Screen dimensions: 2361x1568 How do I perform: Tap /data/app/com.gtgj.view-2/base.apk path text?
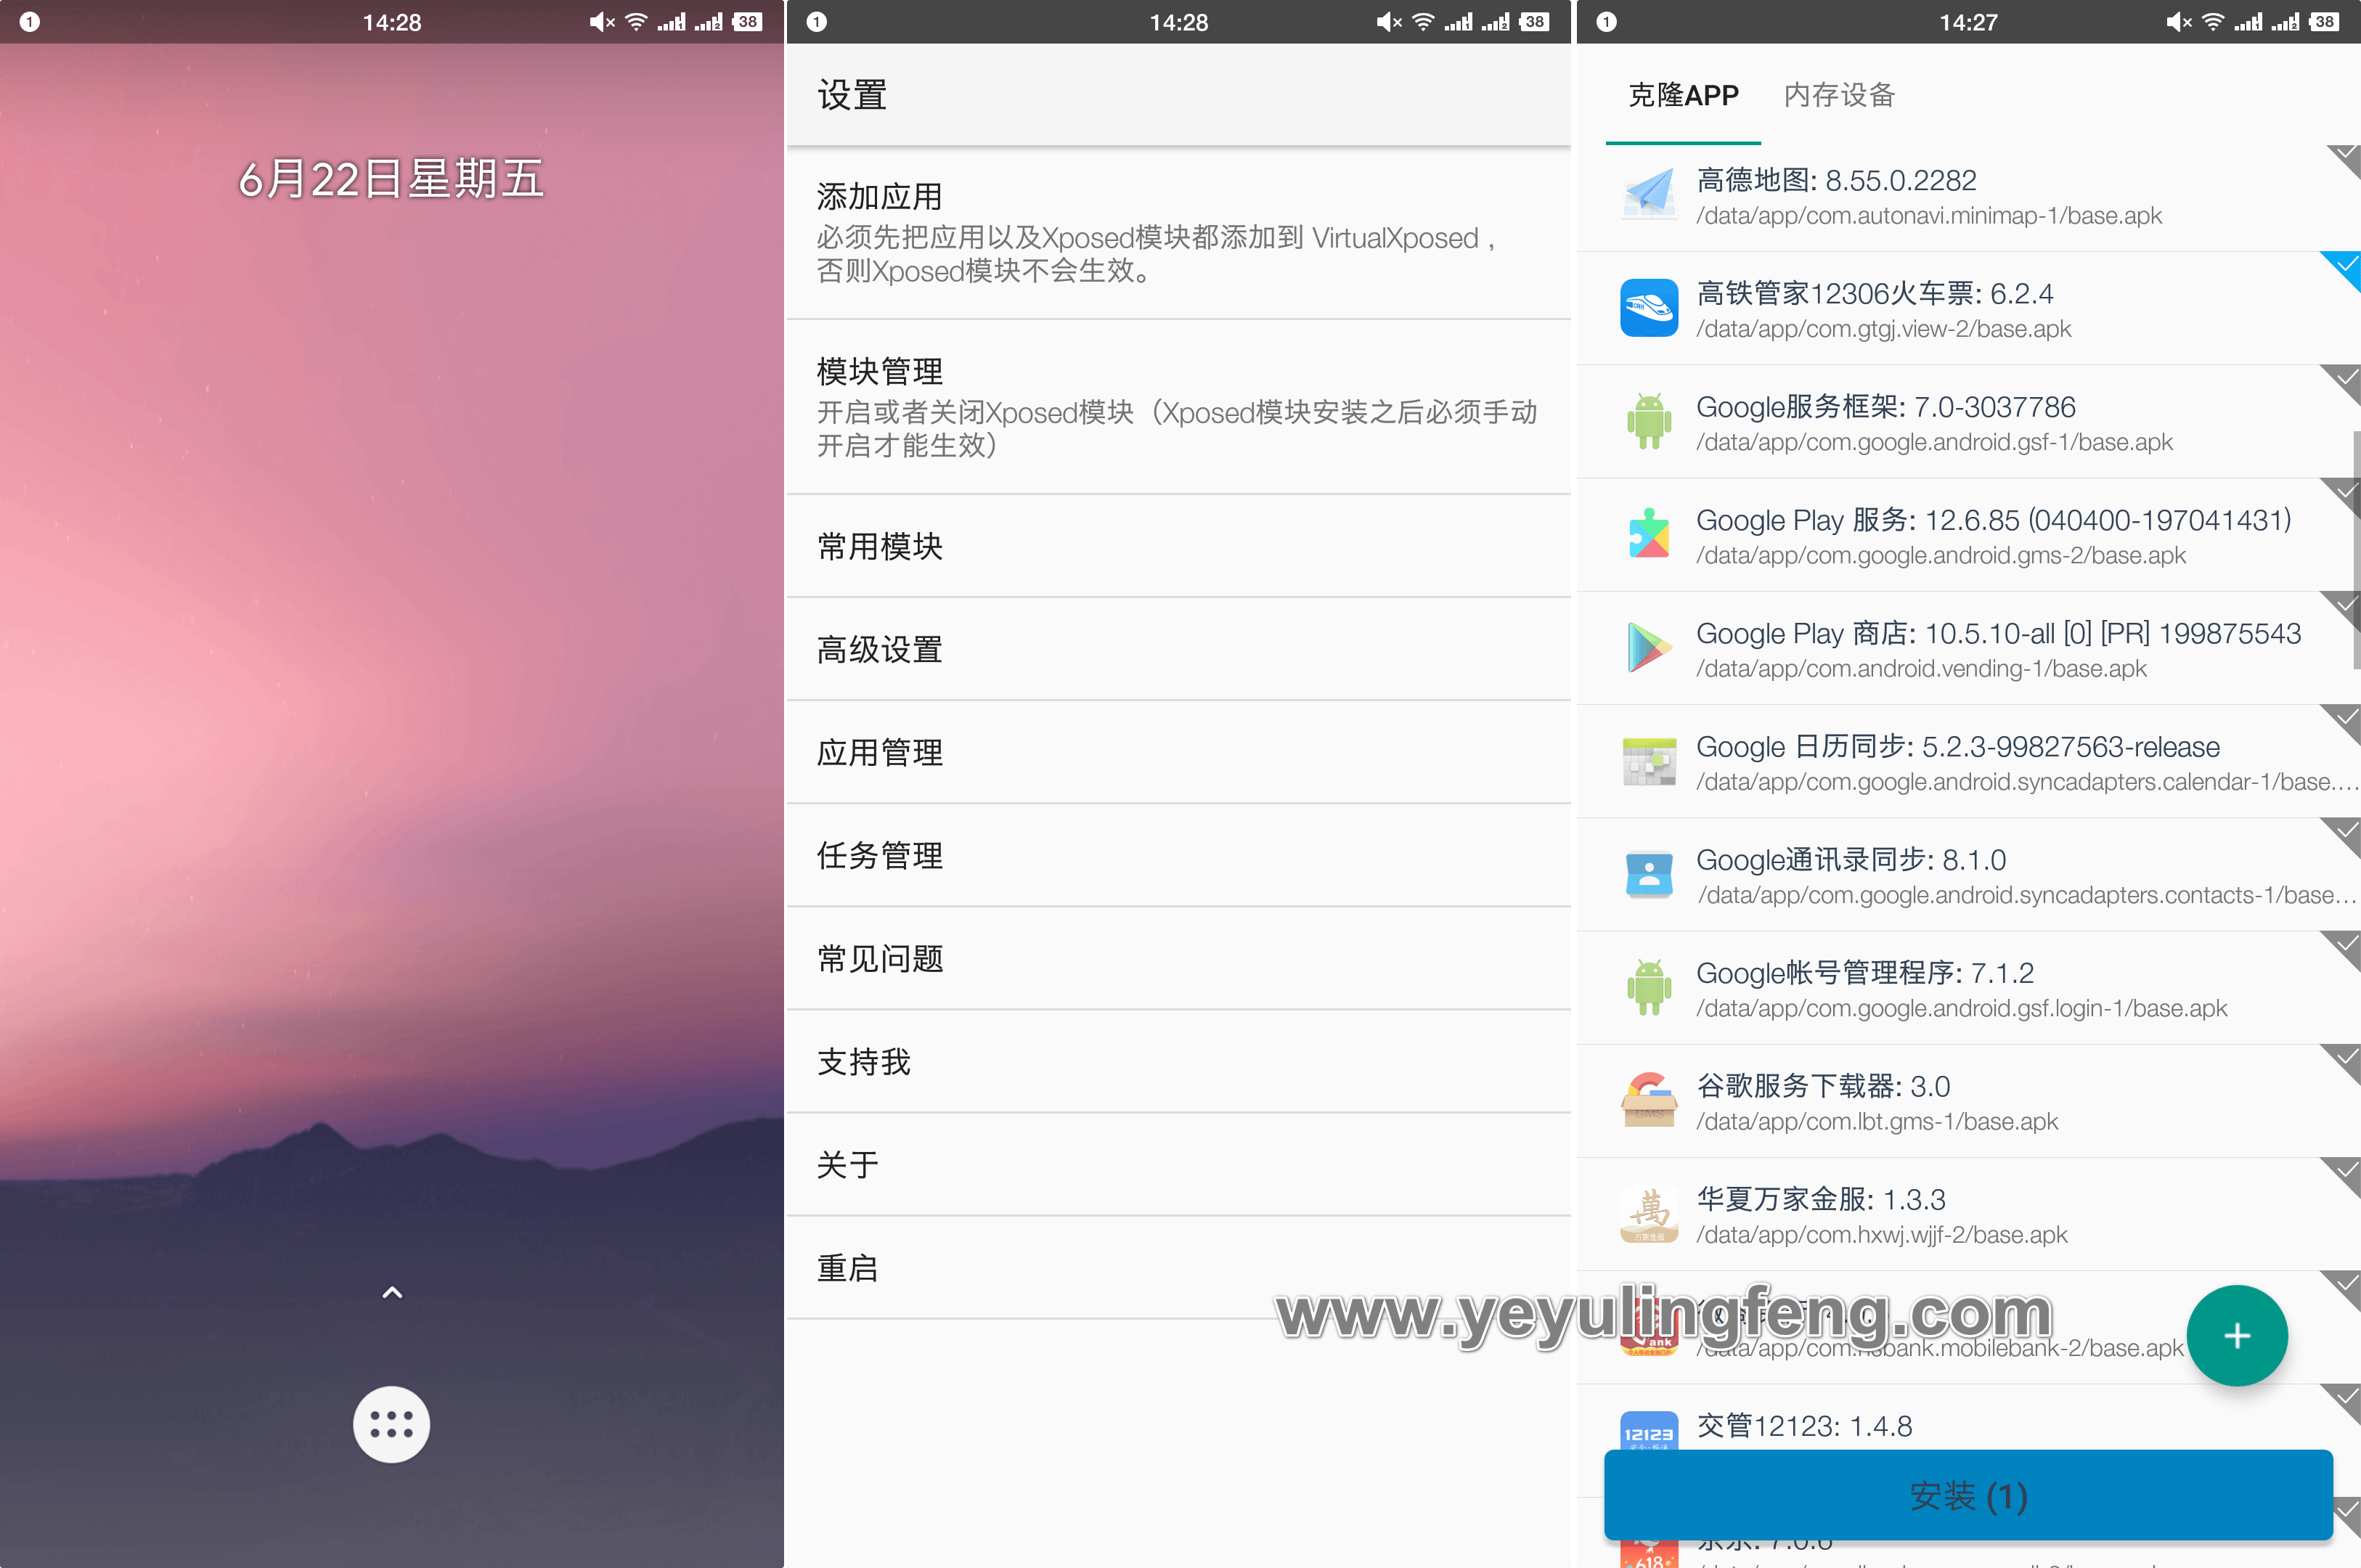point(1883,329)
